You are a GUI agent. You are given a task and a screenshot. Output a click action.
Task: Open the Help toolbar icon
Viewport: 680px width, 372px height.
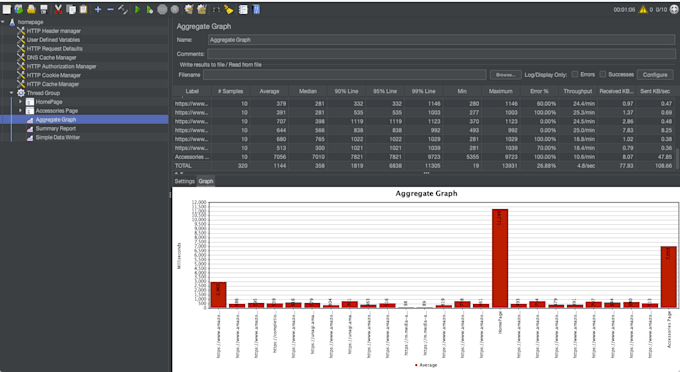click(x=256, y=9)
